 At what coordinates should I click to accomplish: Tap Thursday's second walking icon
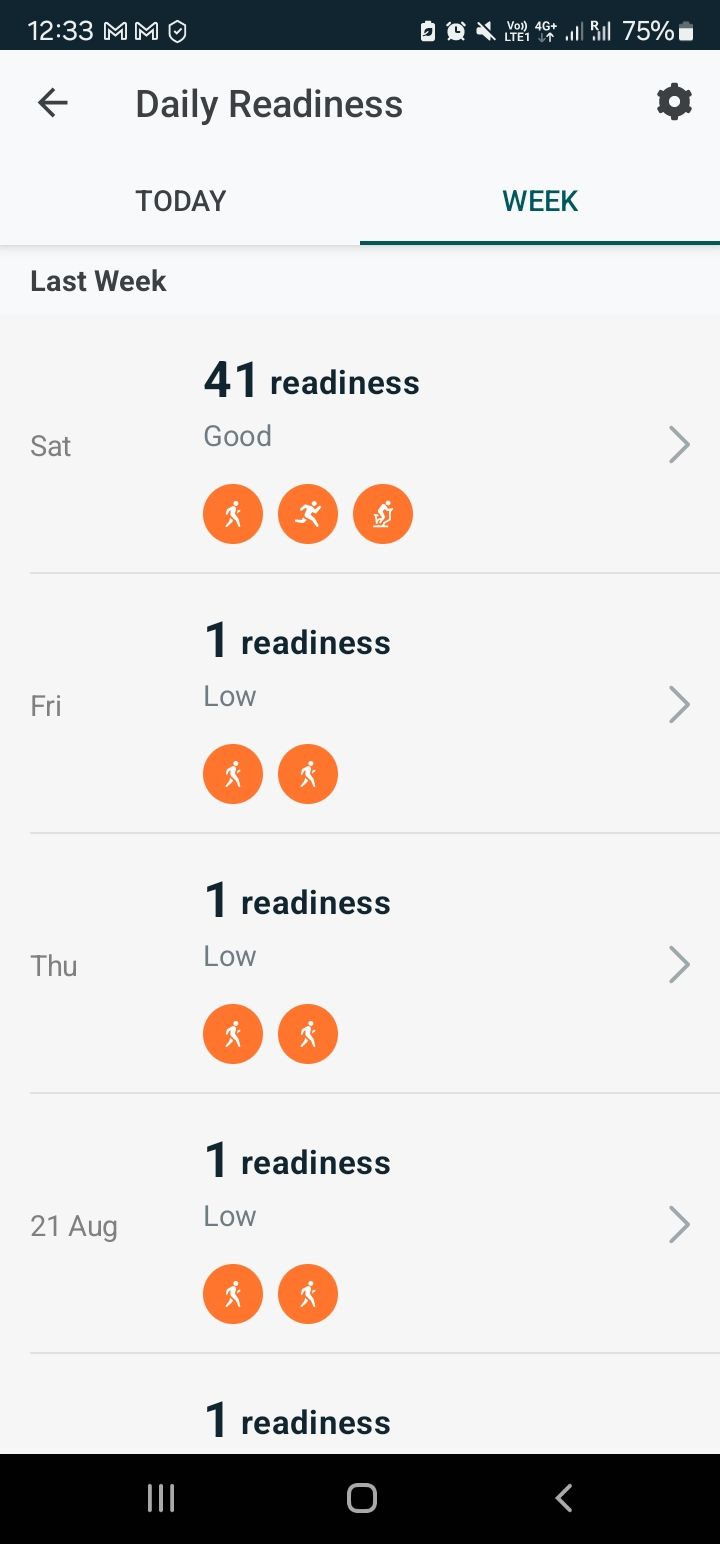[308, 1034]
